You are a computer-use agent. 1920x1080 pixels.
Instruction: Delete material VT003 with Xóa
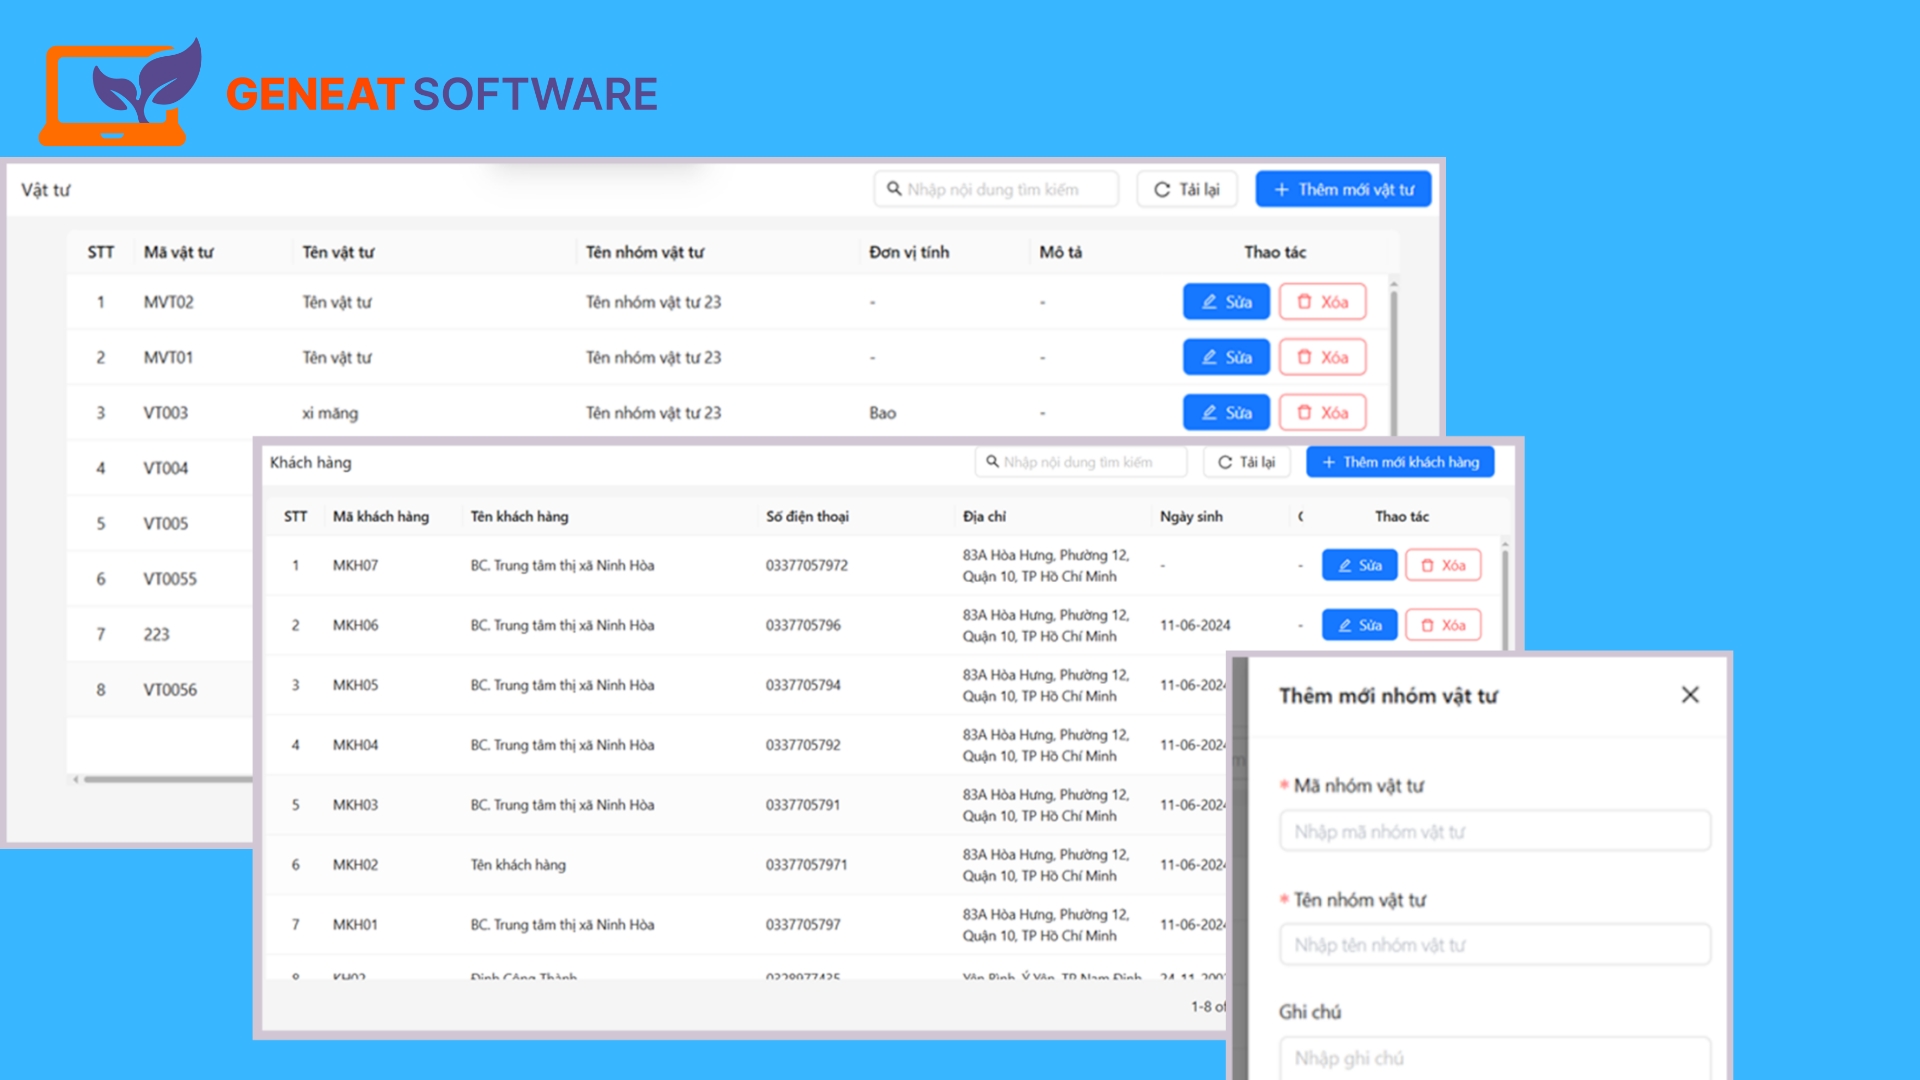point(1323,412)
